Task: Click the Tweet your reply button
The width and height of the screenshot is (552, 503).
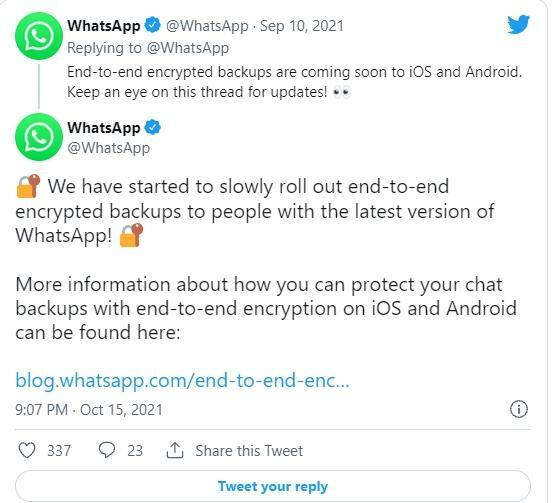Action: click(x=273, y=486)
